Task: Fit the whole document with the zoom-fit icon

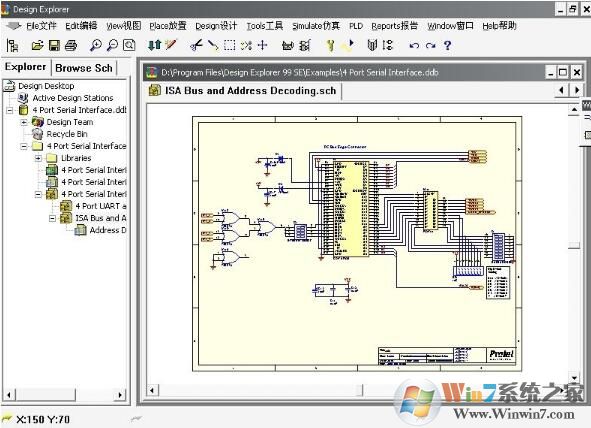Action: [x=129, y=45]
